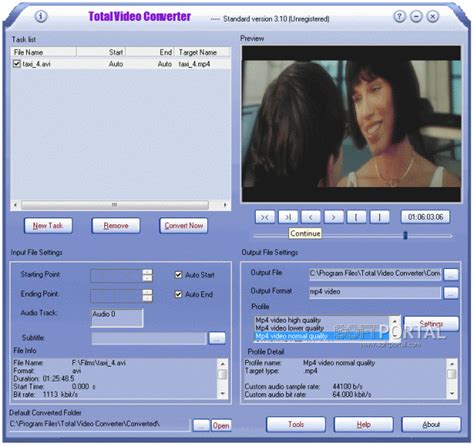
Task: Step forward one frame in the preview
Action: [x=334, y=217]
